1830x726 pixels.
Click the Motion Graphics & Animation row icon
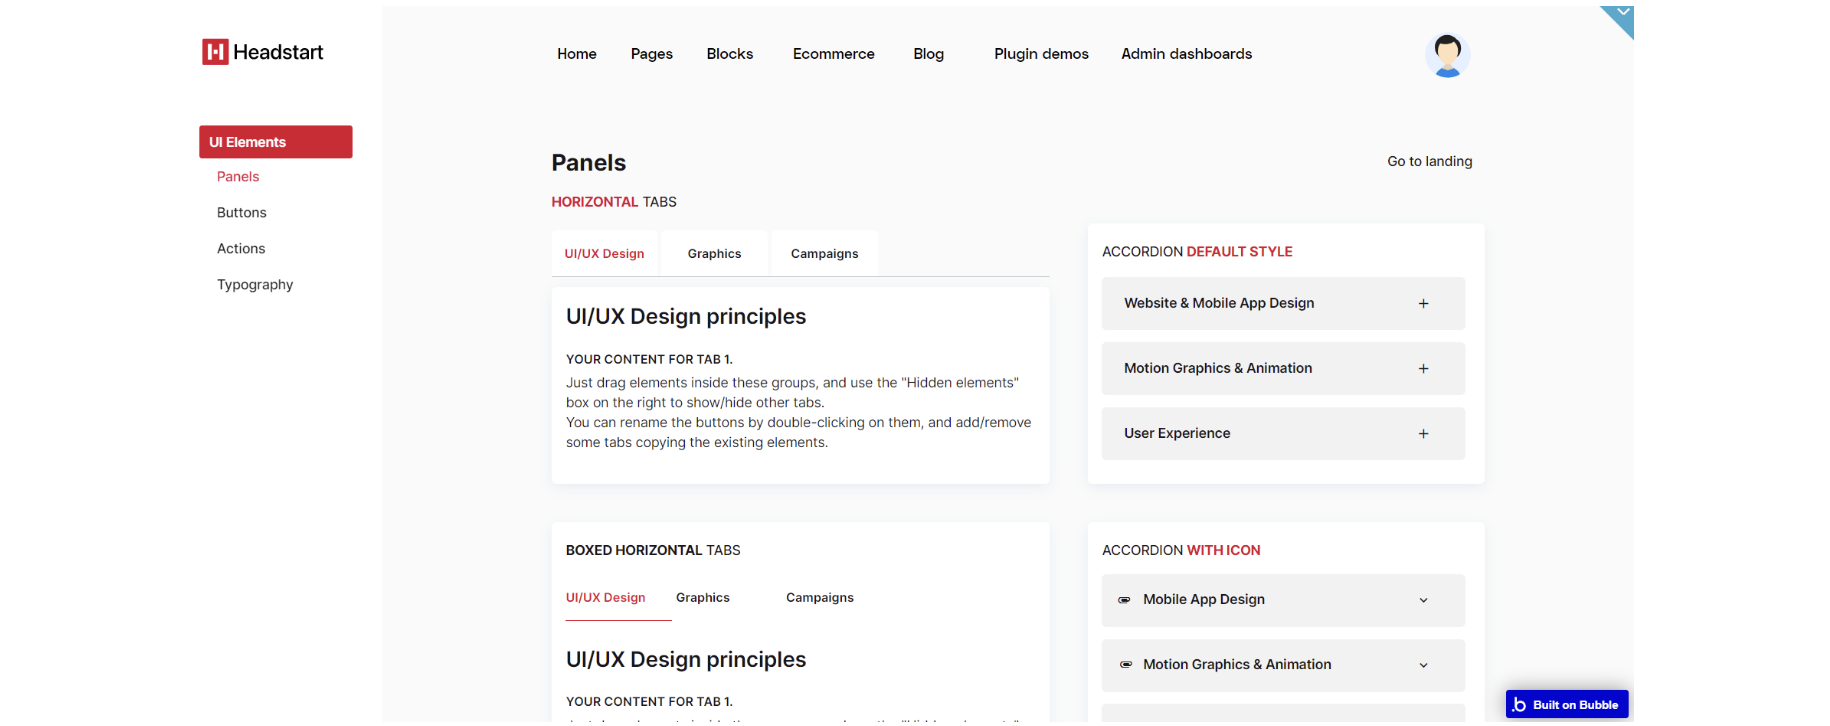click(x=1125, y=665)
